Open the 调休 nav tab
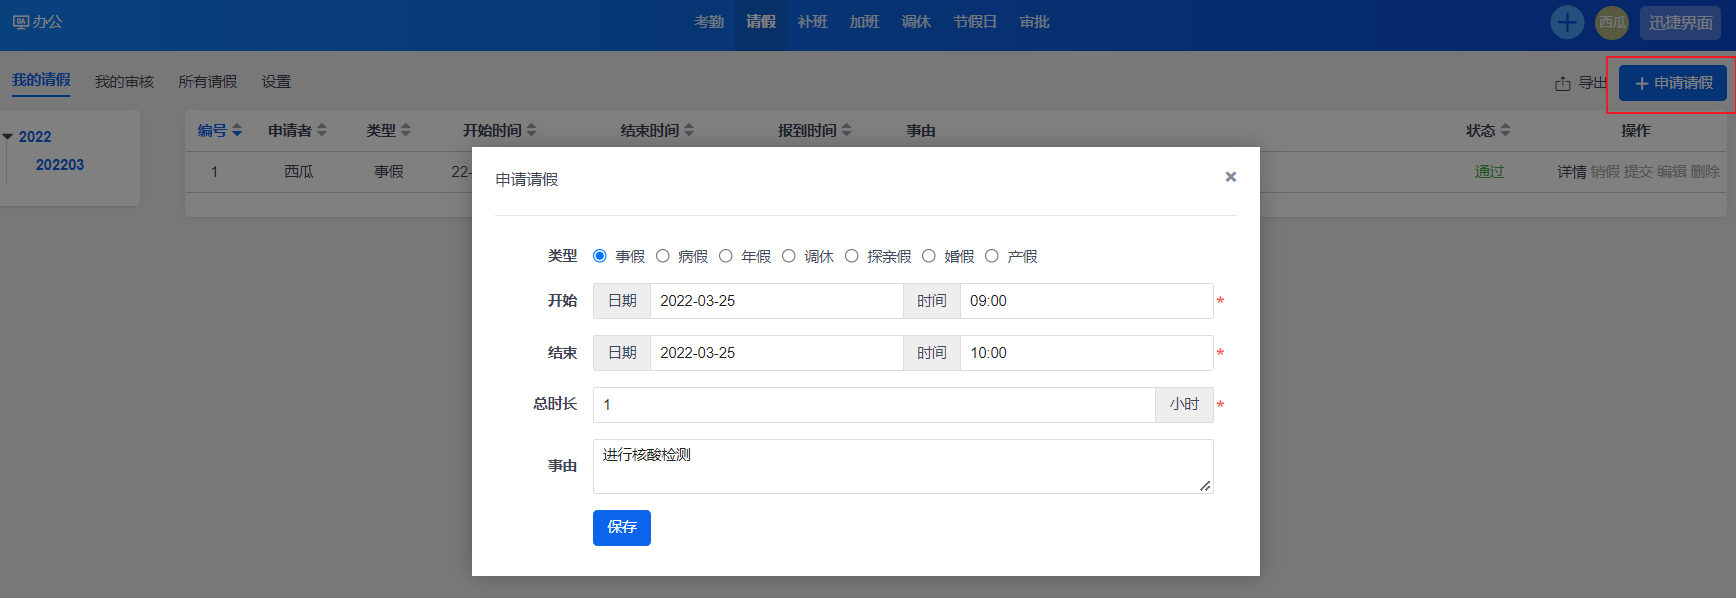This screenshot has width=1736, height=598. coord(917,22)
